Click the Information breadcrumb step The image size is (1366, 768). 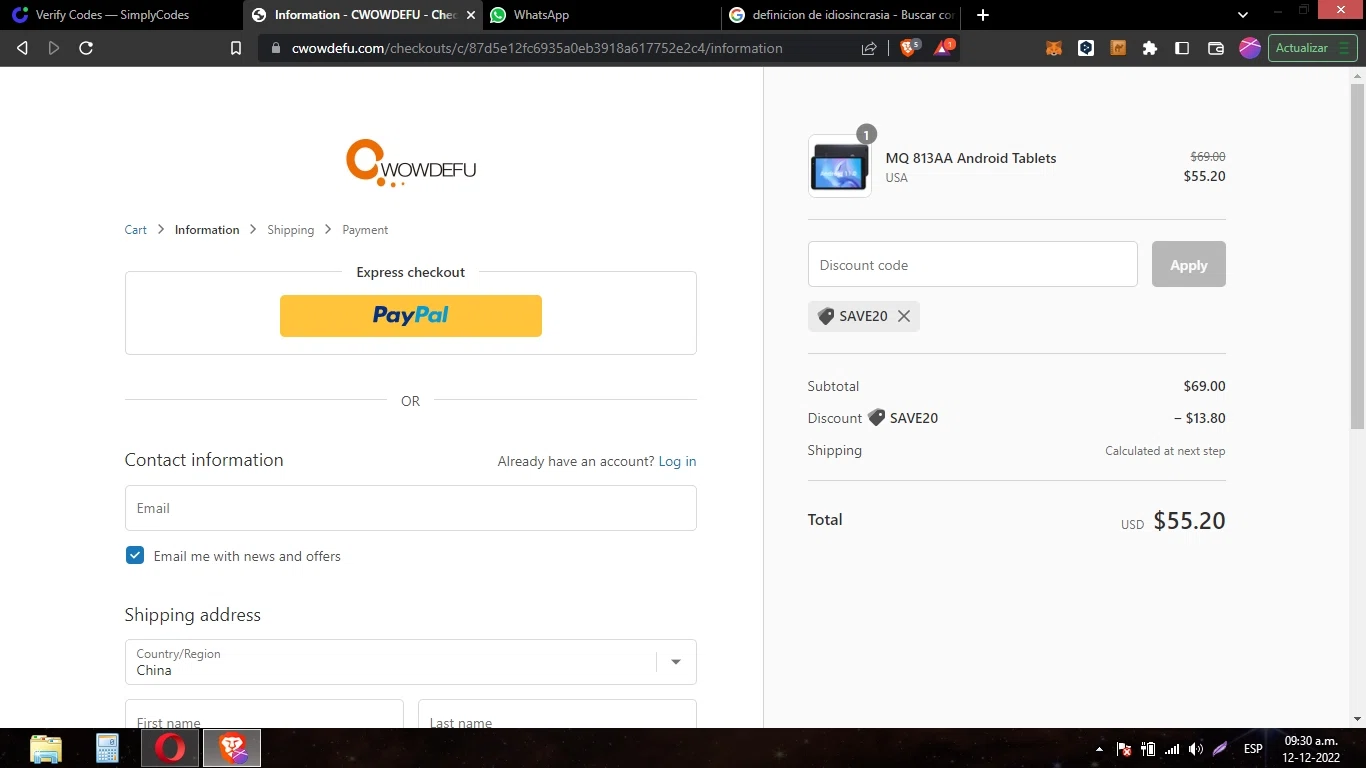coord(207,230)
